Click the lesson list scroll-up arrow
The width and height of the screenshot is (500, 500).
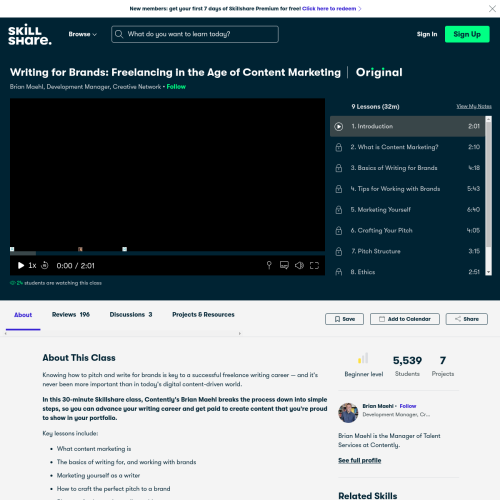point(488,119)
